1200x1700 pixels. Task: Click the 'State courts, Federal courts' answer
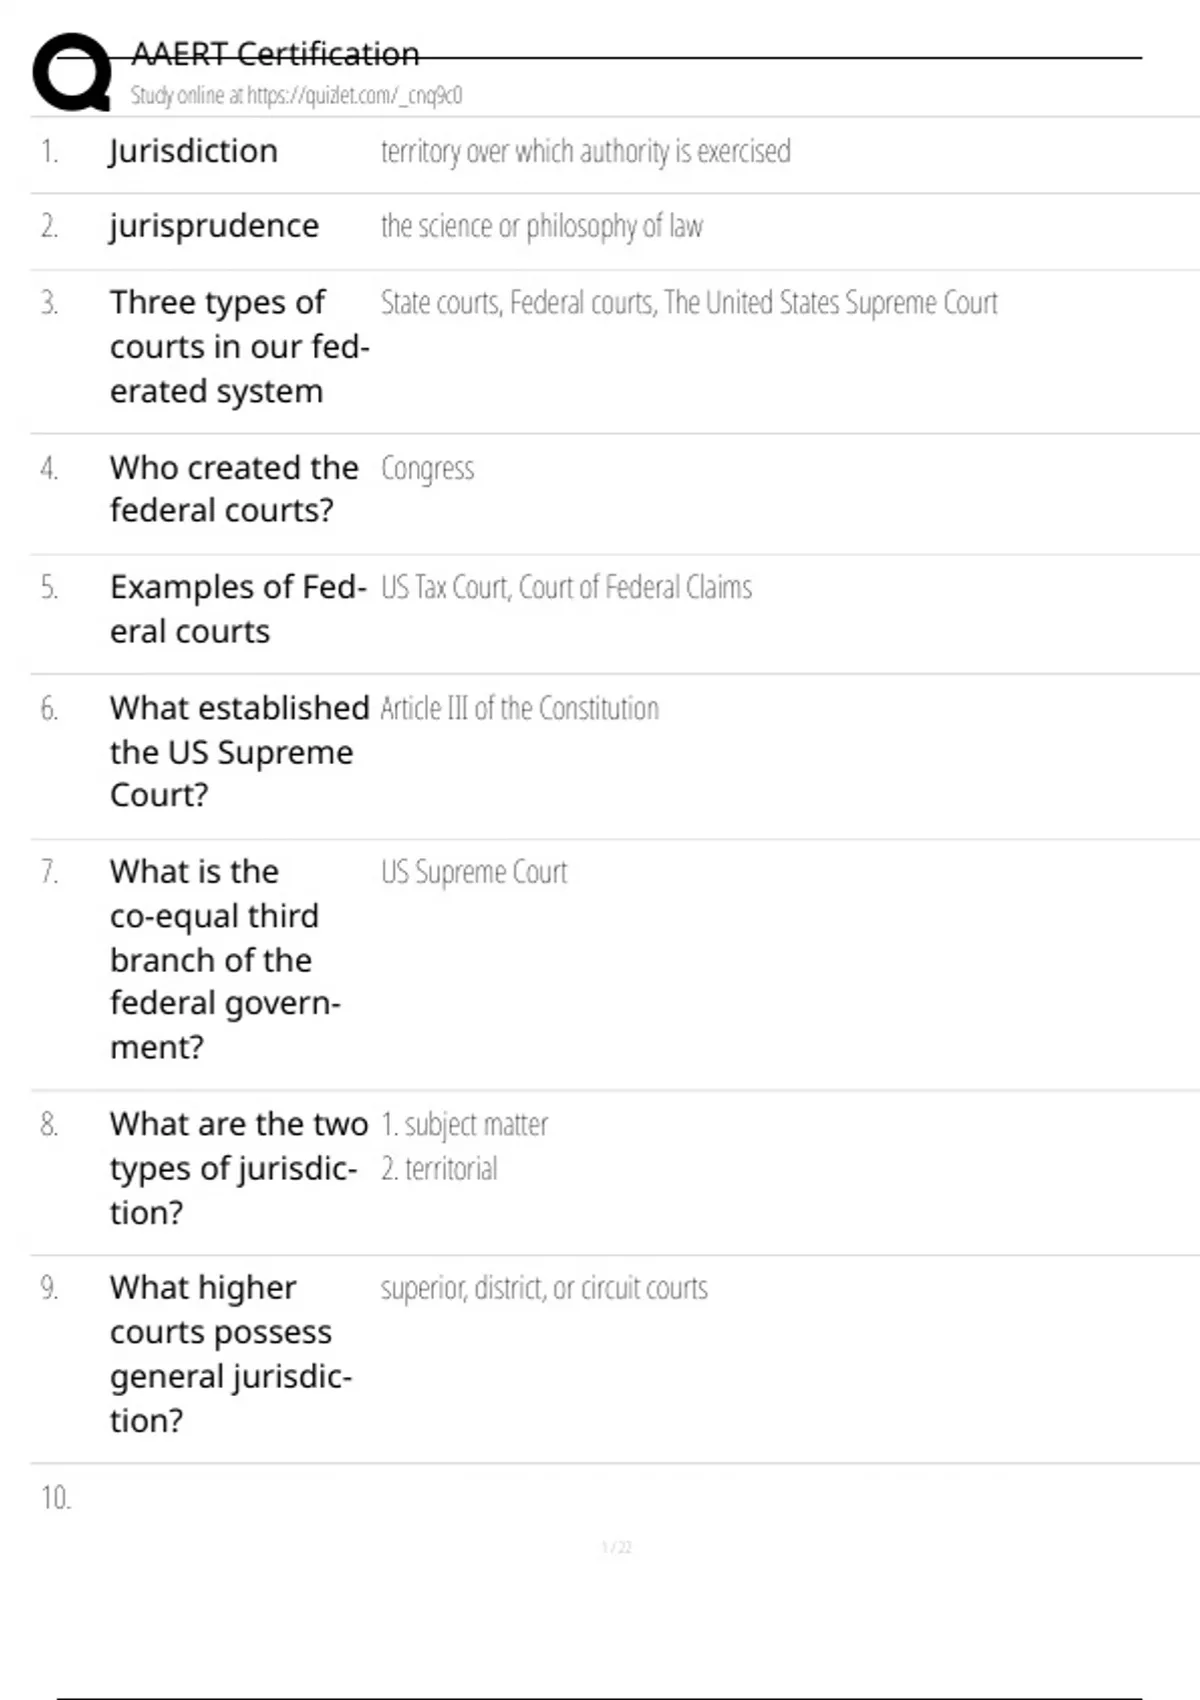(688, 303)
